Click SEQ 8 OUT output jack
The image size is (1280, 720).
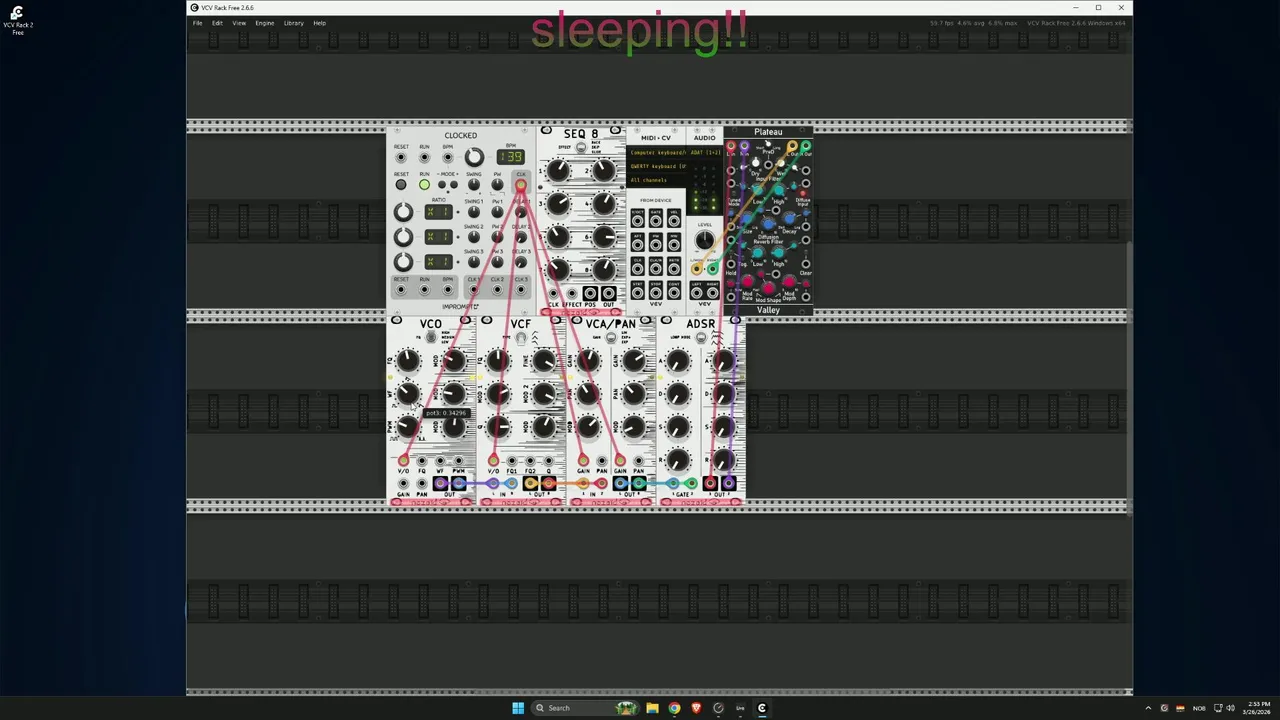coord(608,293)
